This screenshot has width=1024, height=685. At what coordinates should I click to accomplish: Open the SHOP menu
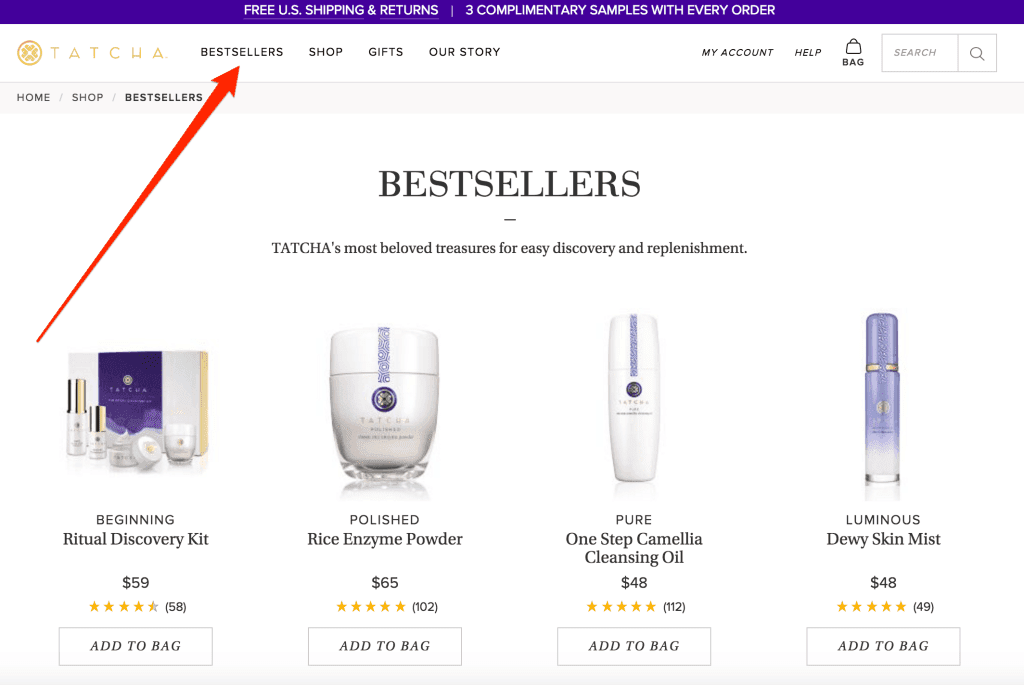tap(325, 52)
